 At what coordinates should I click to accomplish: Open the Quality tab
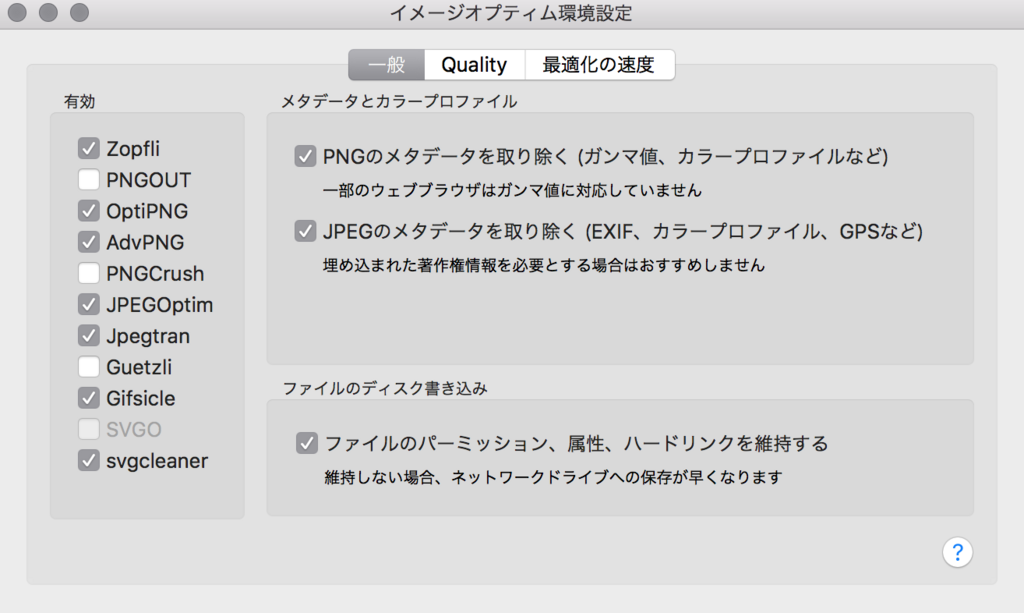coord(474,65)
